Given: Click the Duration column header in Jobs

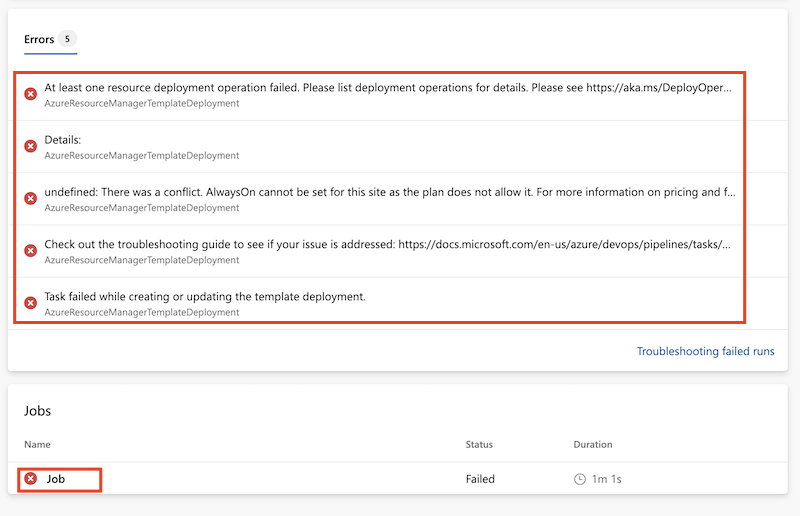Looking at the screenshot, I should pyautogui.click(x=593, y=445).
